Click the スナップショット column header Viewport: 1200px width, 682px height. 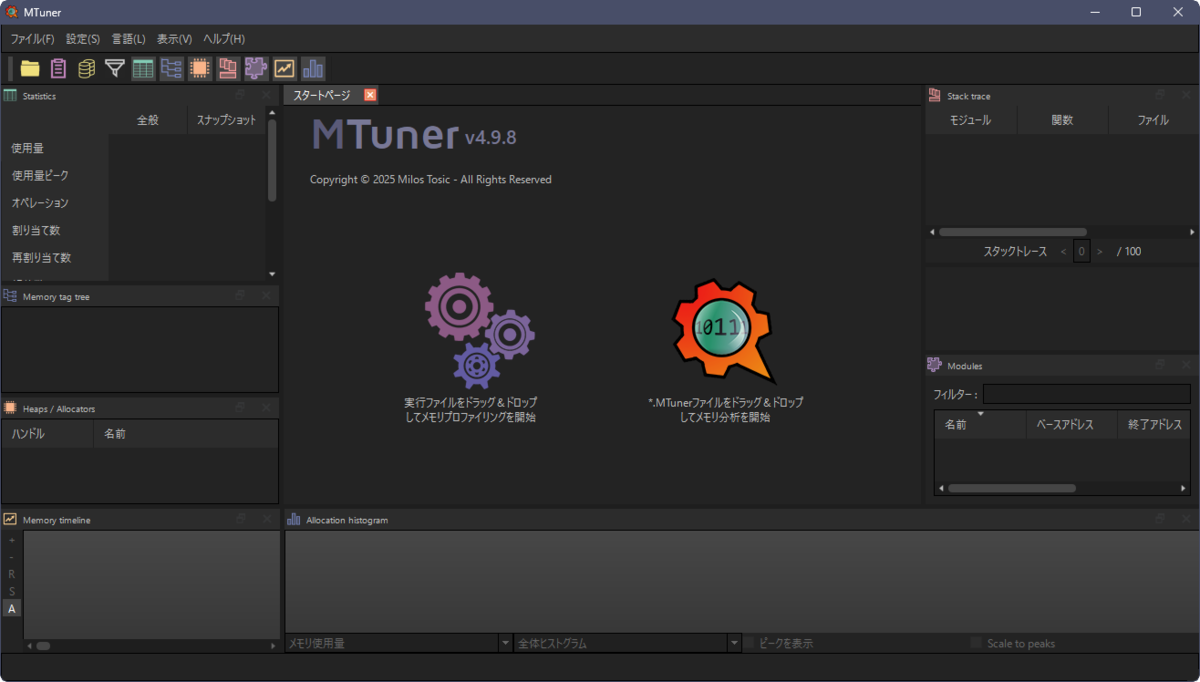226,120
